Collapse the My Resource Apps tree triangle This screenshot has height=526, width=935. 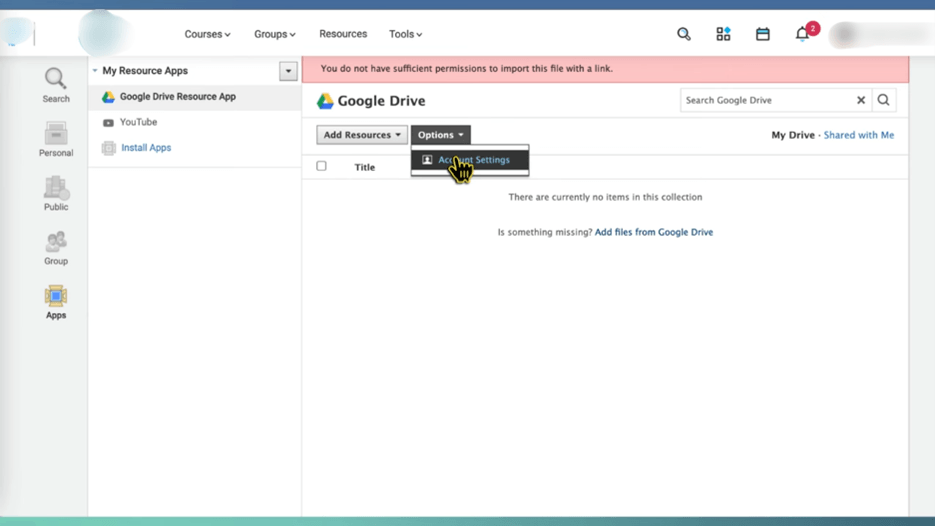(x=95, y=70)
